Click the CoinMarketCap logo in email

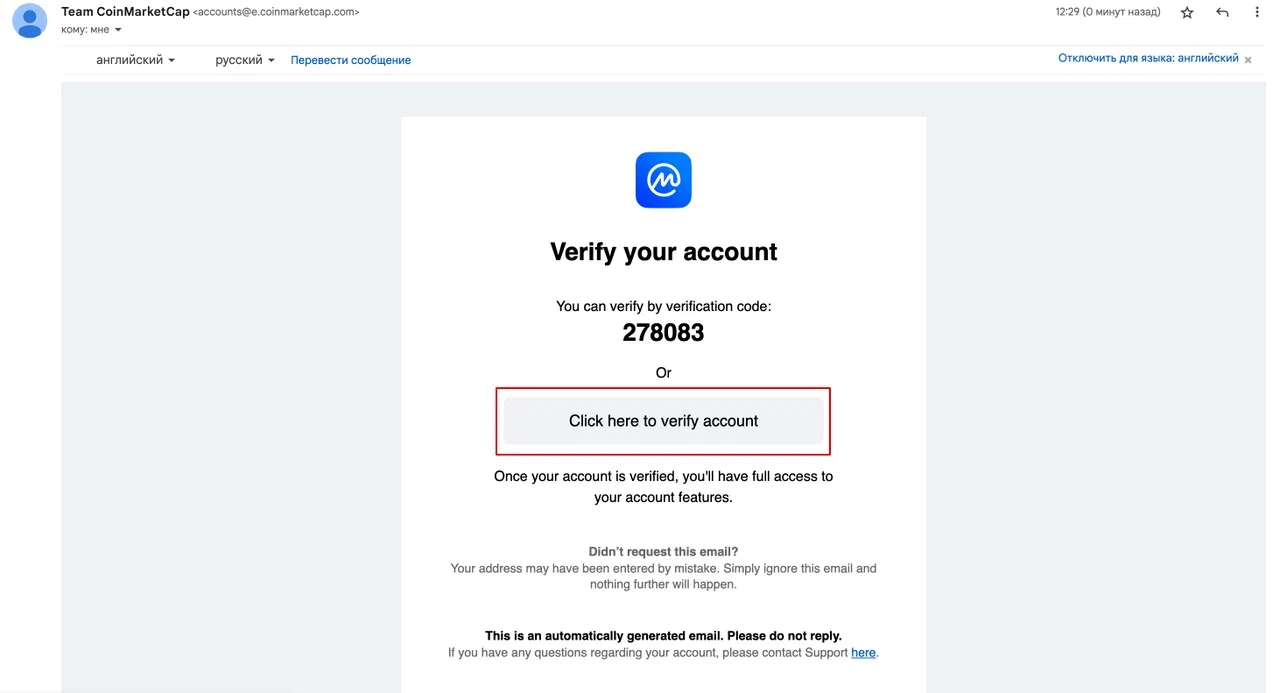[663, 180]
